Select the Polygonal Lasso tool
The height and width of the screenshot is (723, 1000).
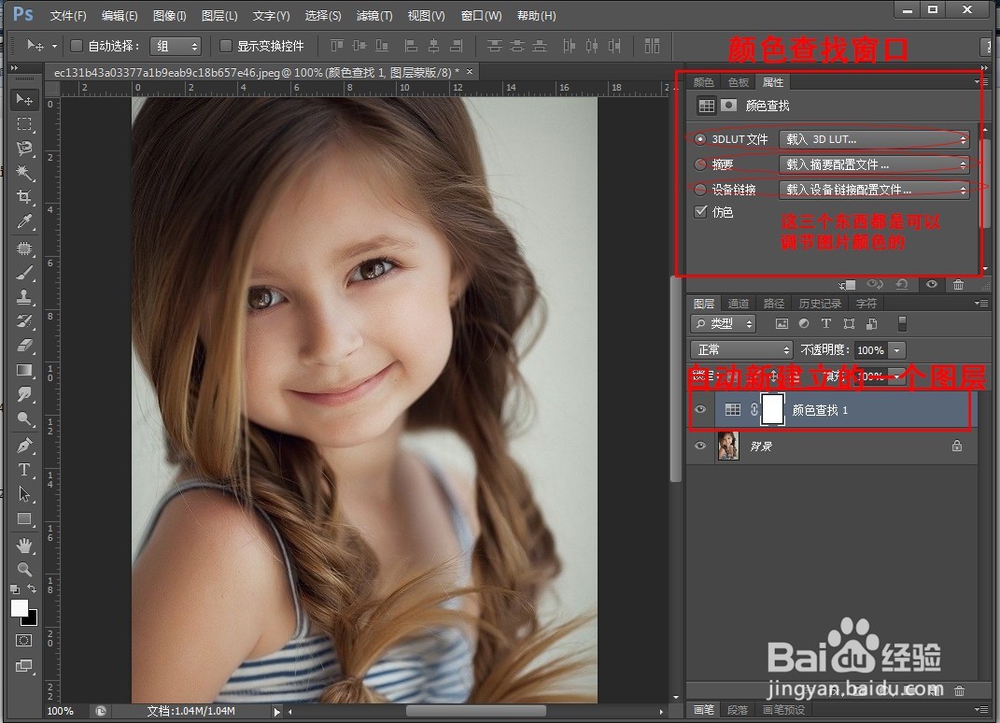pos(24,148)
